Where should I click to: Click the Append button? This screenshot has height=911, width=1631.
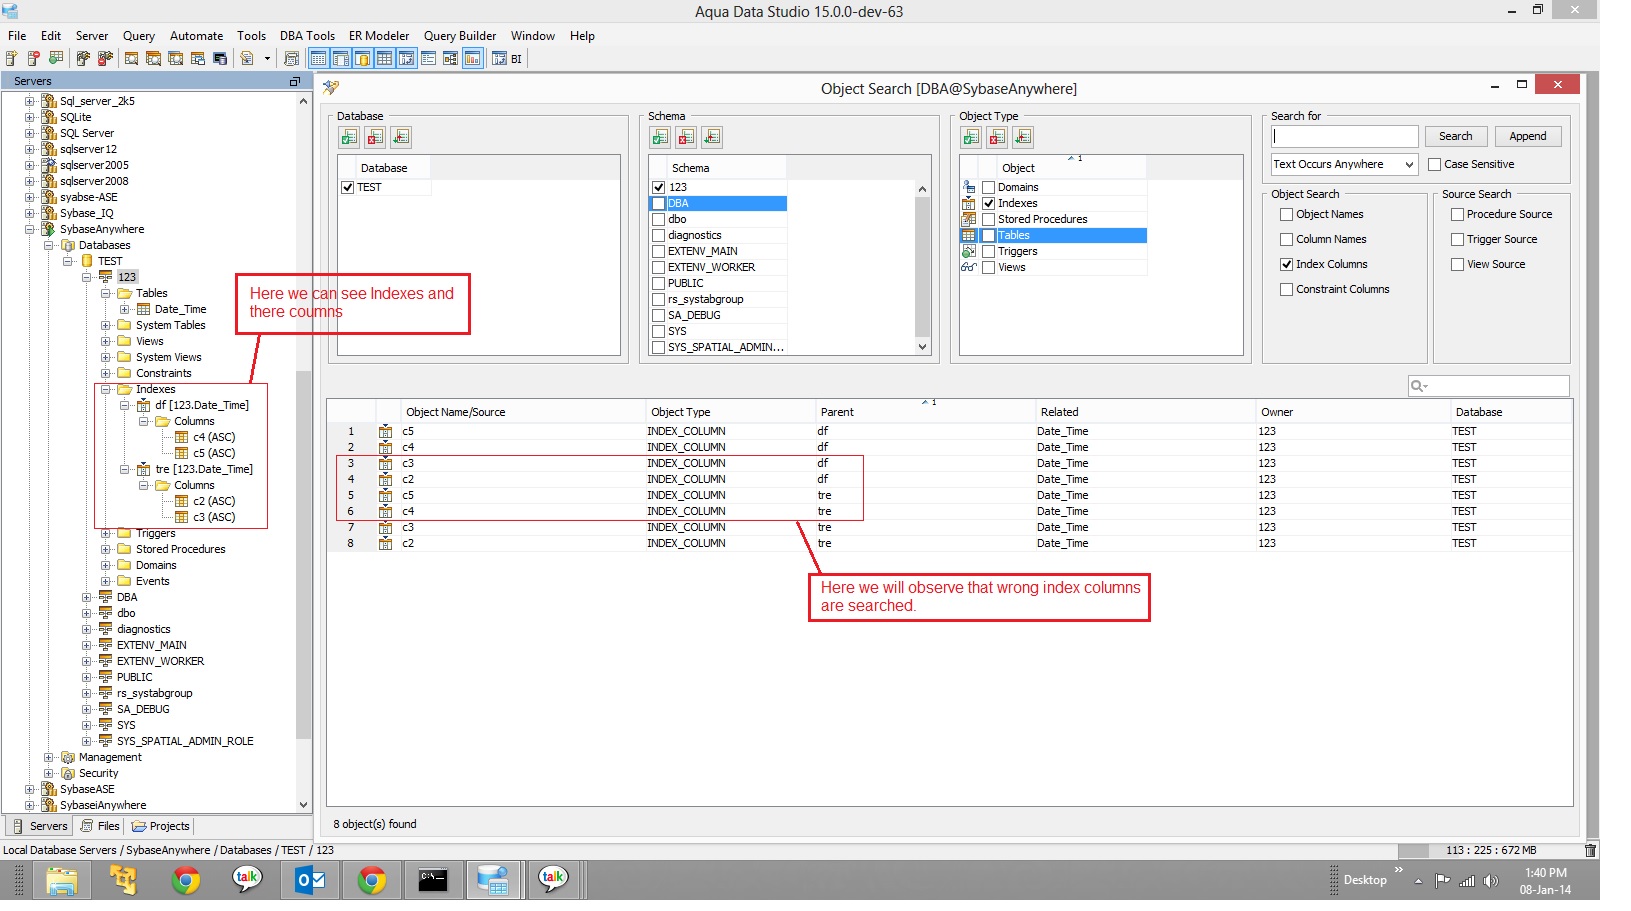[1528, 136]
